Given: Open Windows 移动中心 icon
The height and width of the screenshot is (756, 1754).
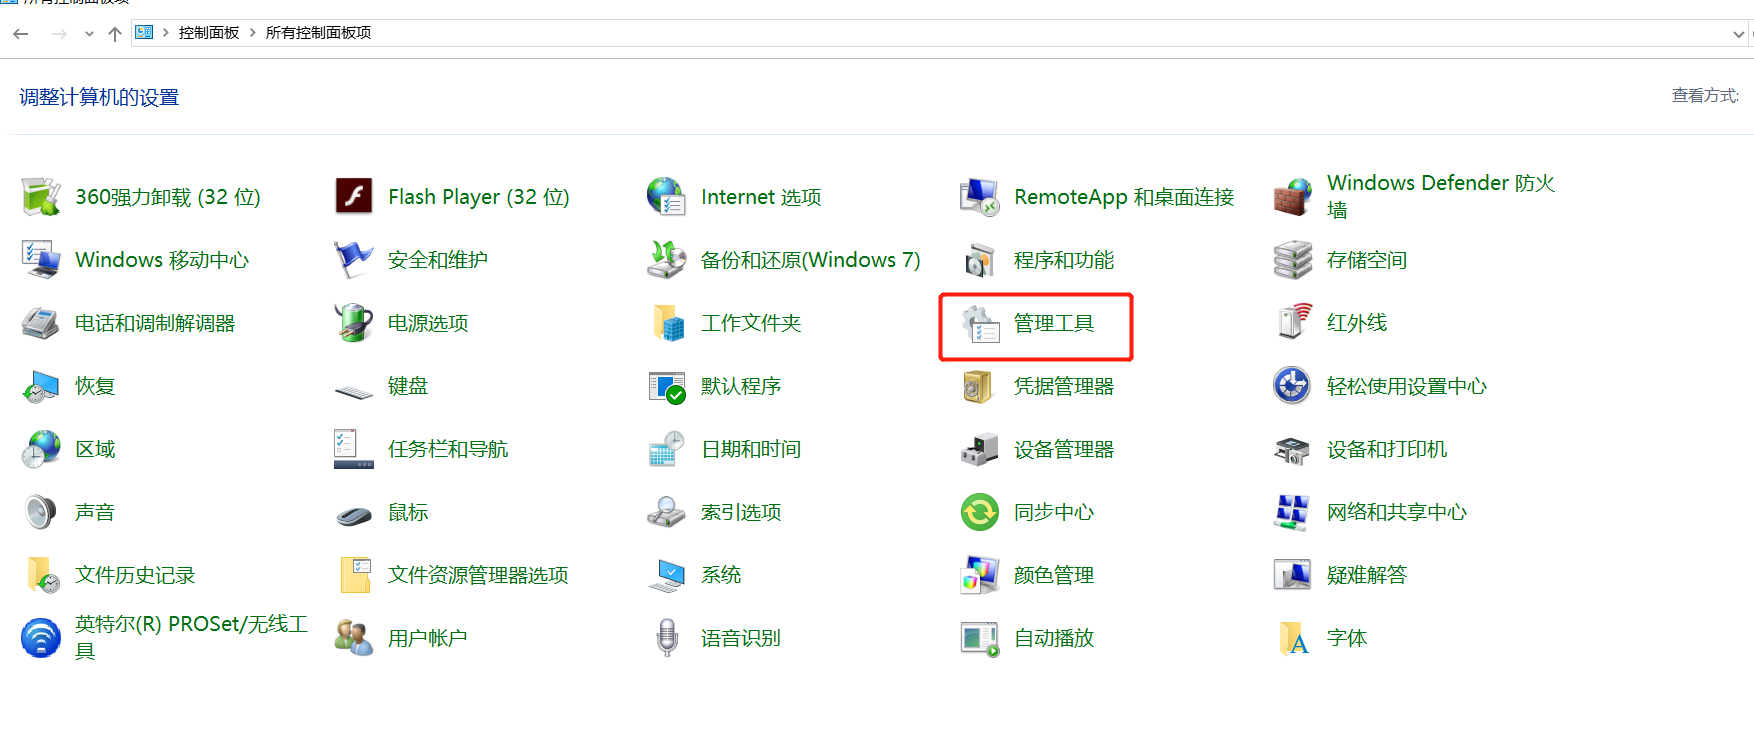Looking at the screenshot, I should point(41,260).
